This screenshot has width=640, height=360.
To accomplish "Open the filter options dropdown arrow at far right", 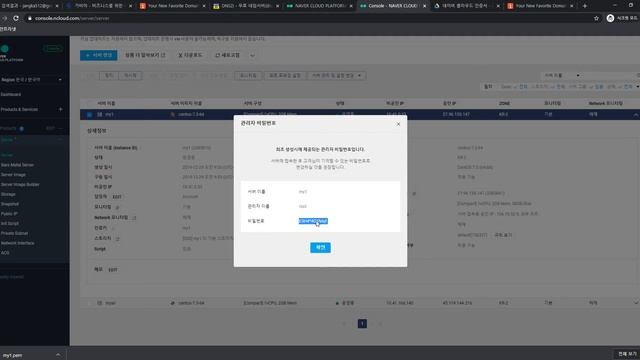I will pos(637,87).
